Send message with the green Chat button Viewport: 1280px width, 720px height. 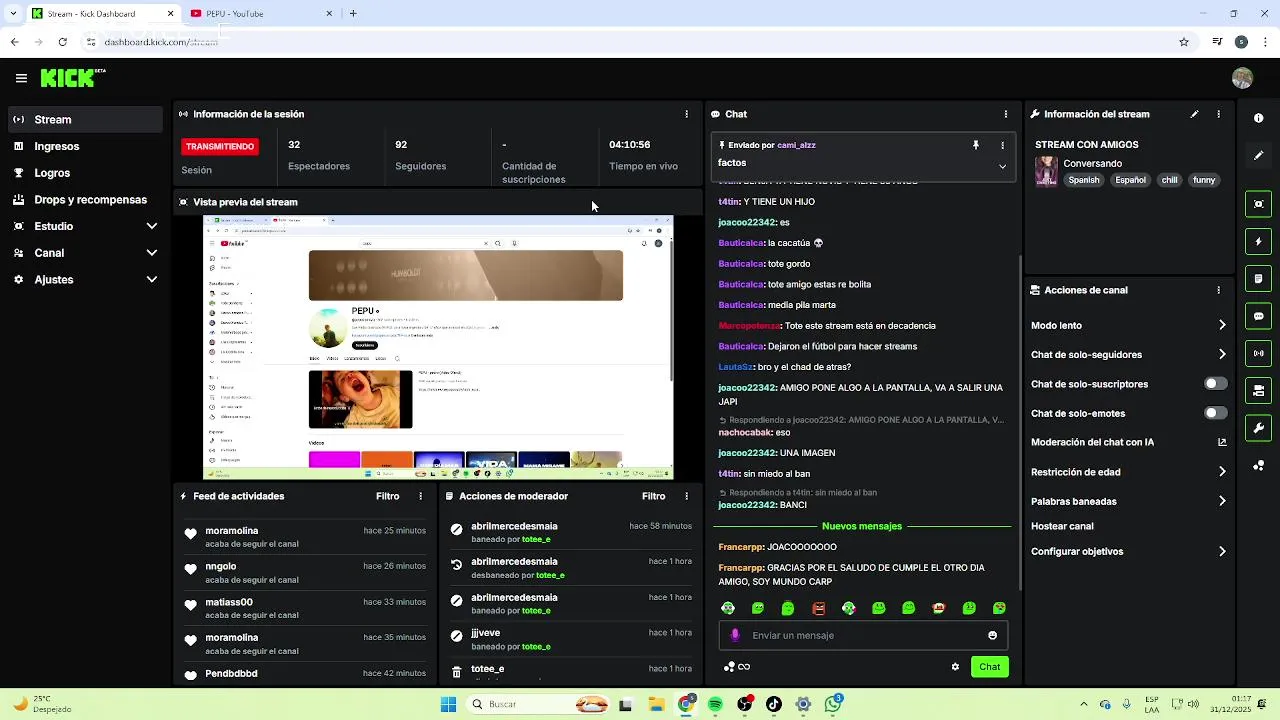point(989,667)
